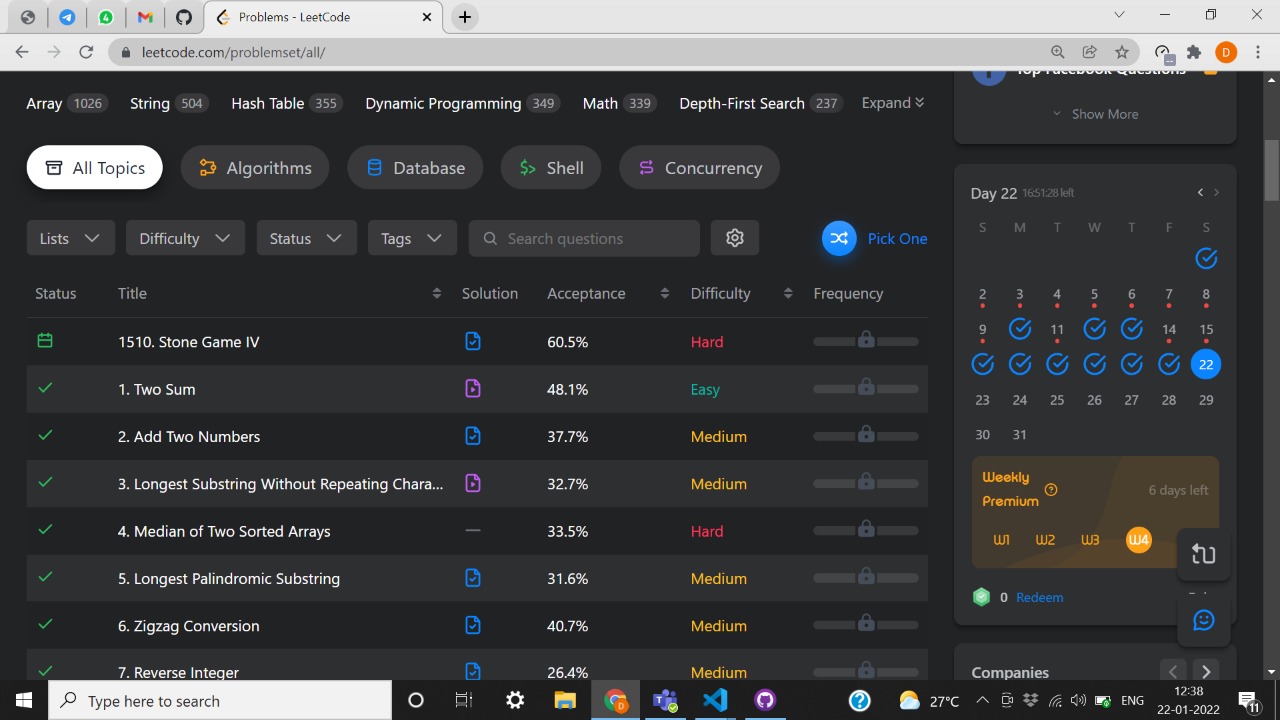Open the 6. Zigzag Conversion problem

tap(189, 626)
